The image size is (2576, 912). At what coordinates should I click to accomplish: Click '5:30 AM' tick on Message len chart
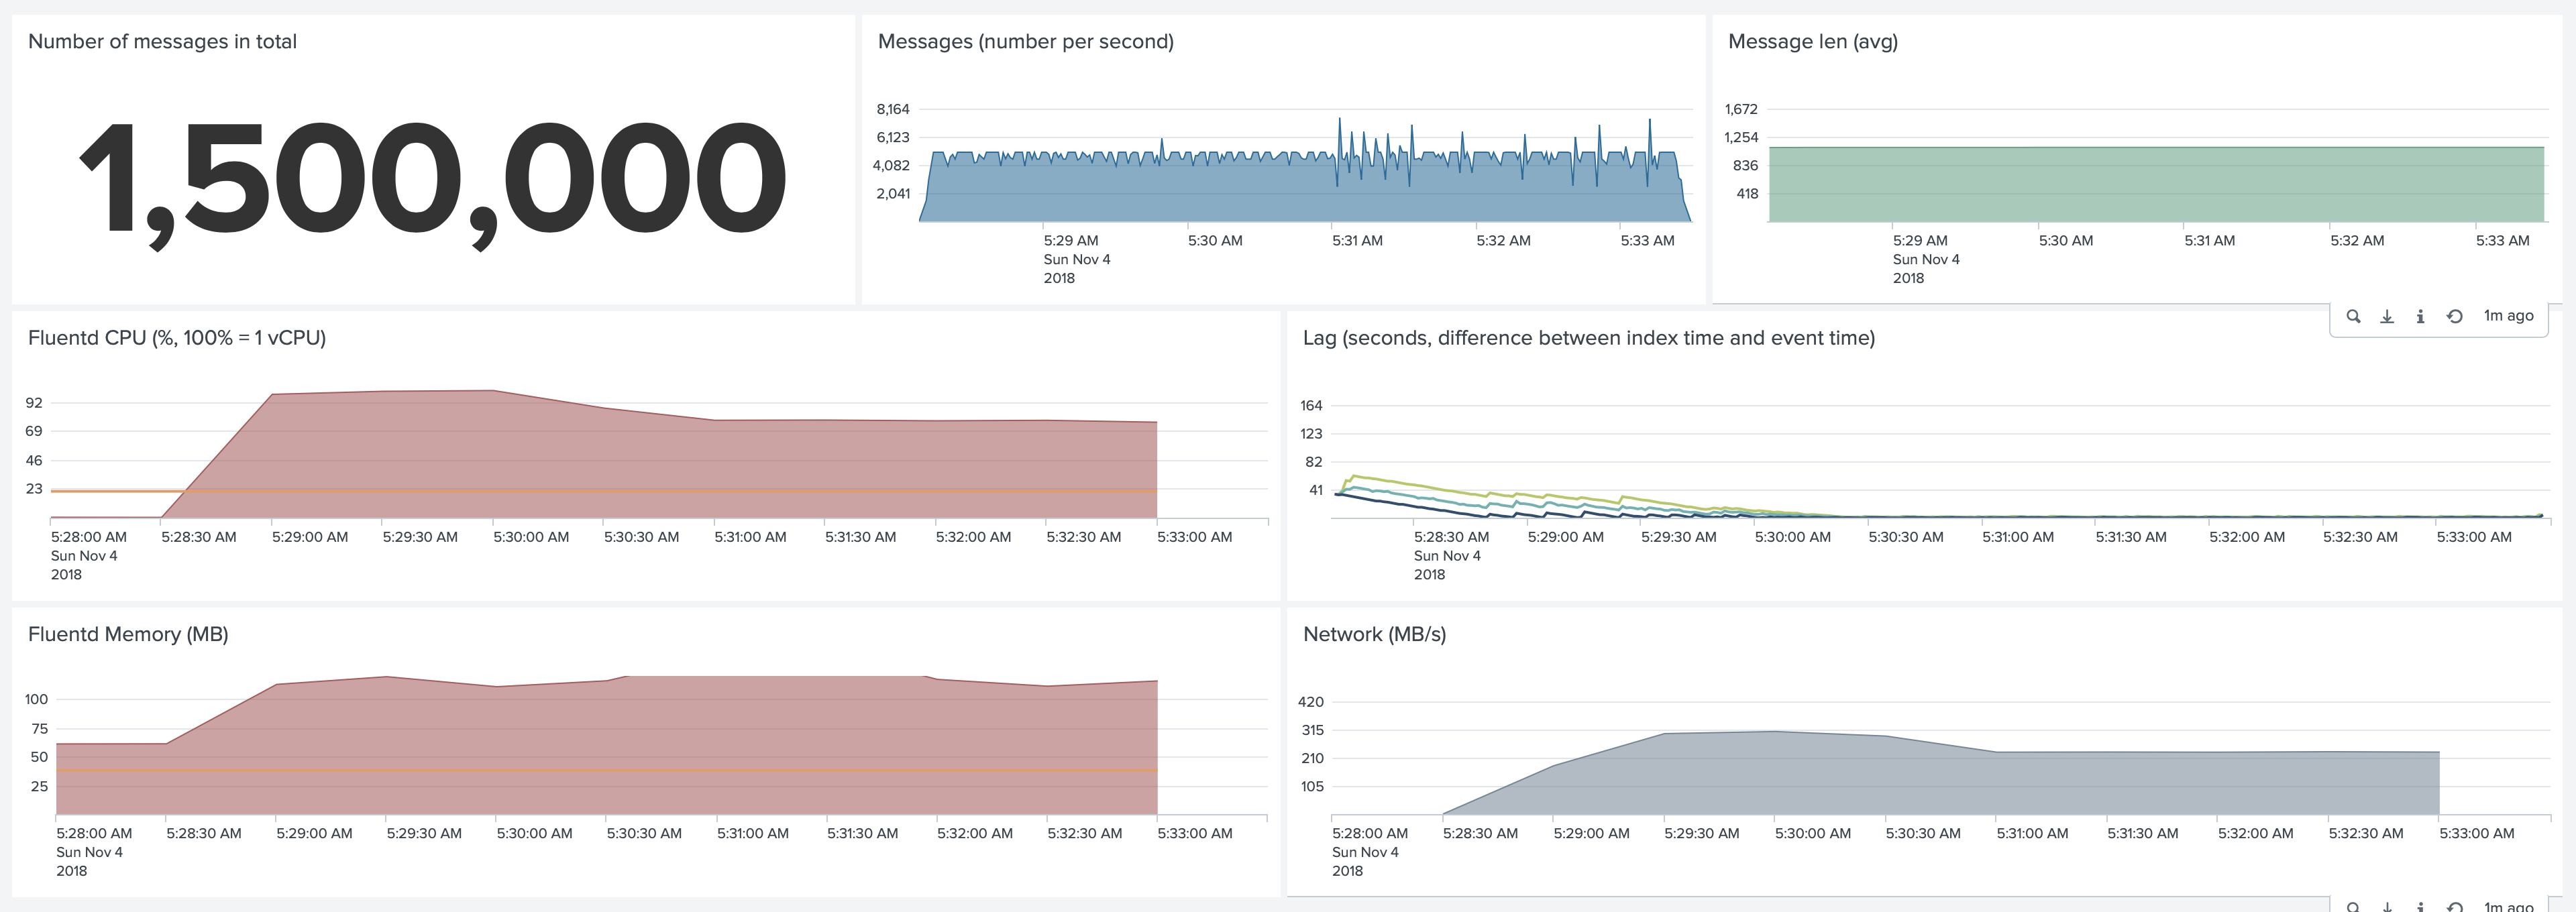pyautogui.click(x=2066, y=240)
